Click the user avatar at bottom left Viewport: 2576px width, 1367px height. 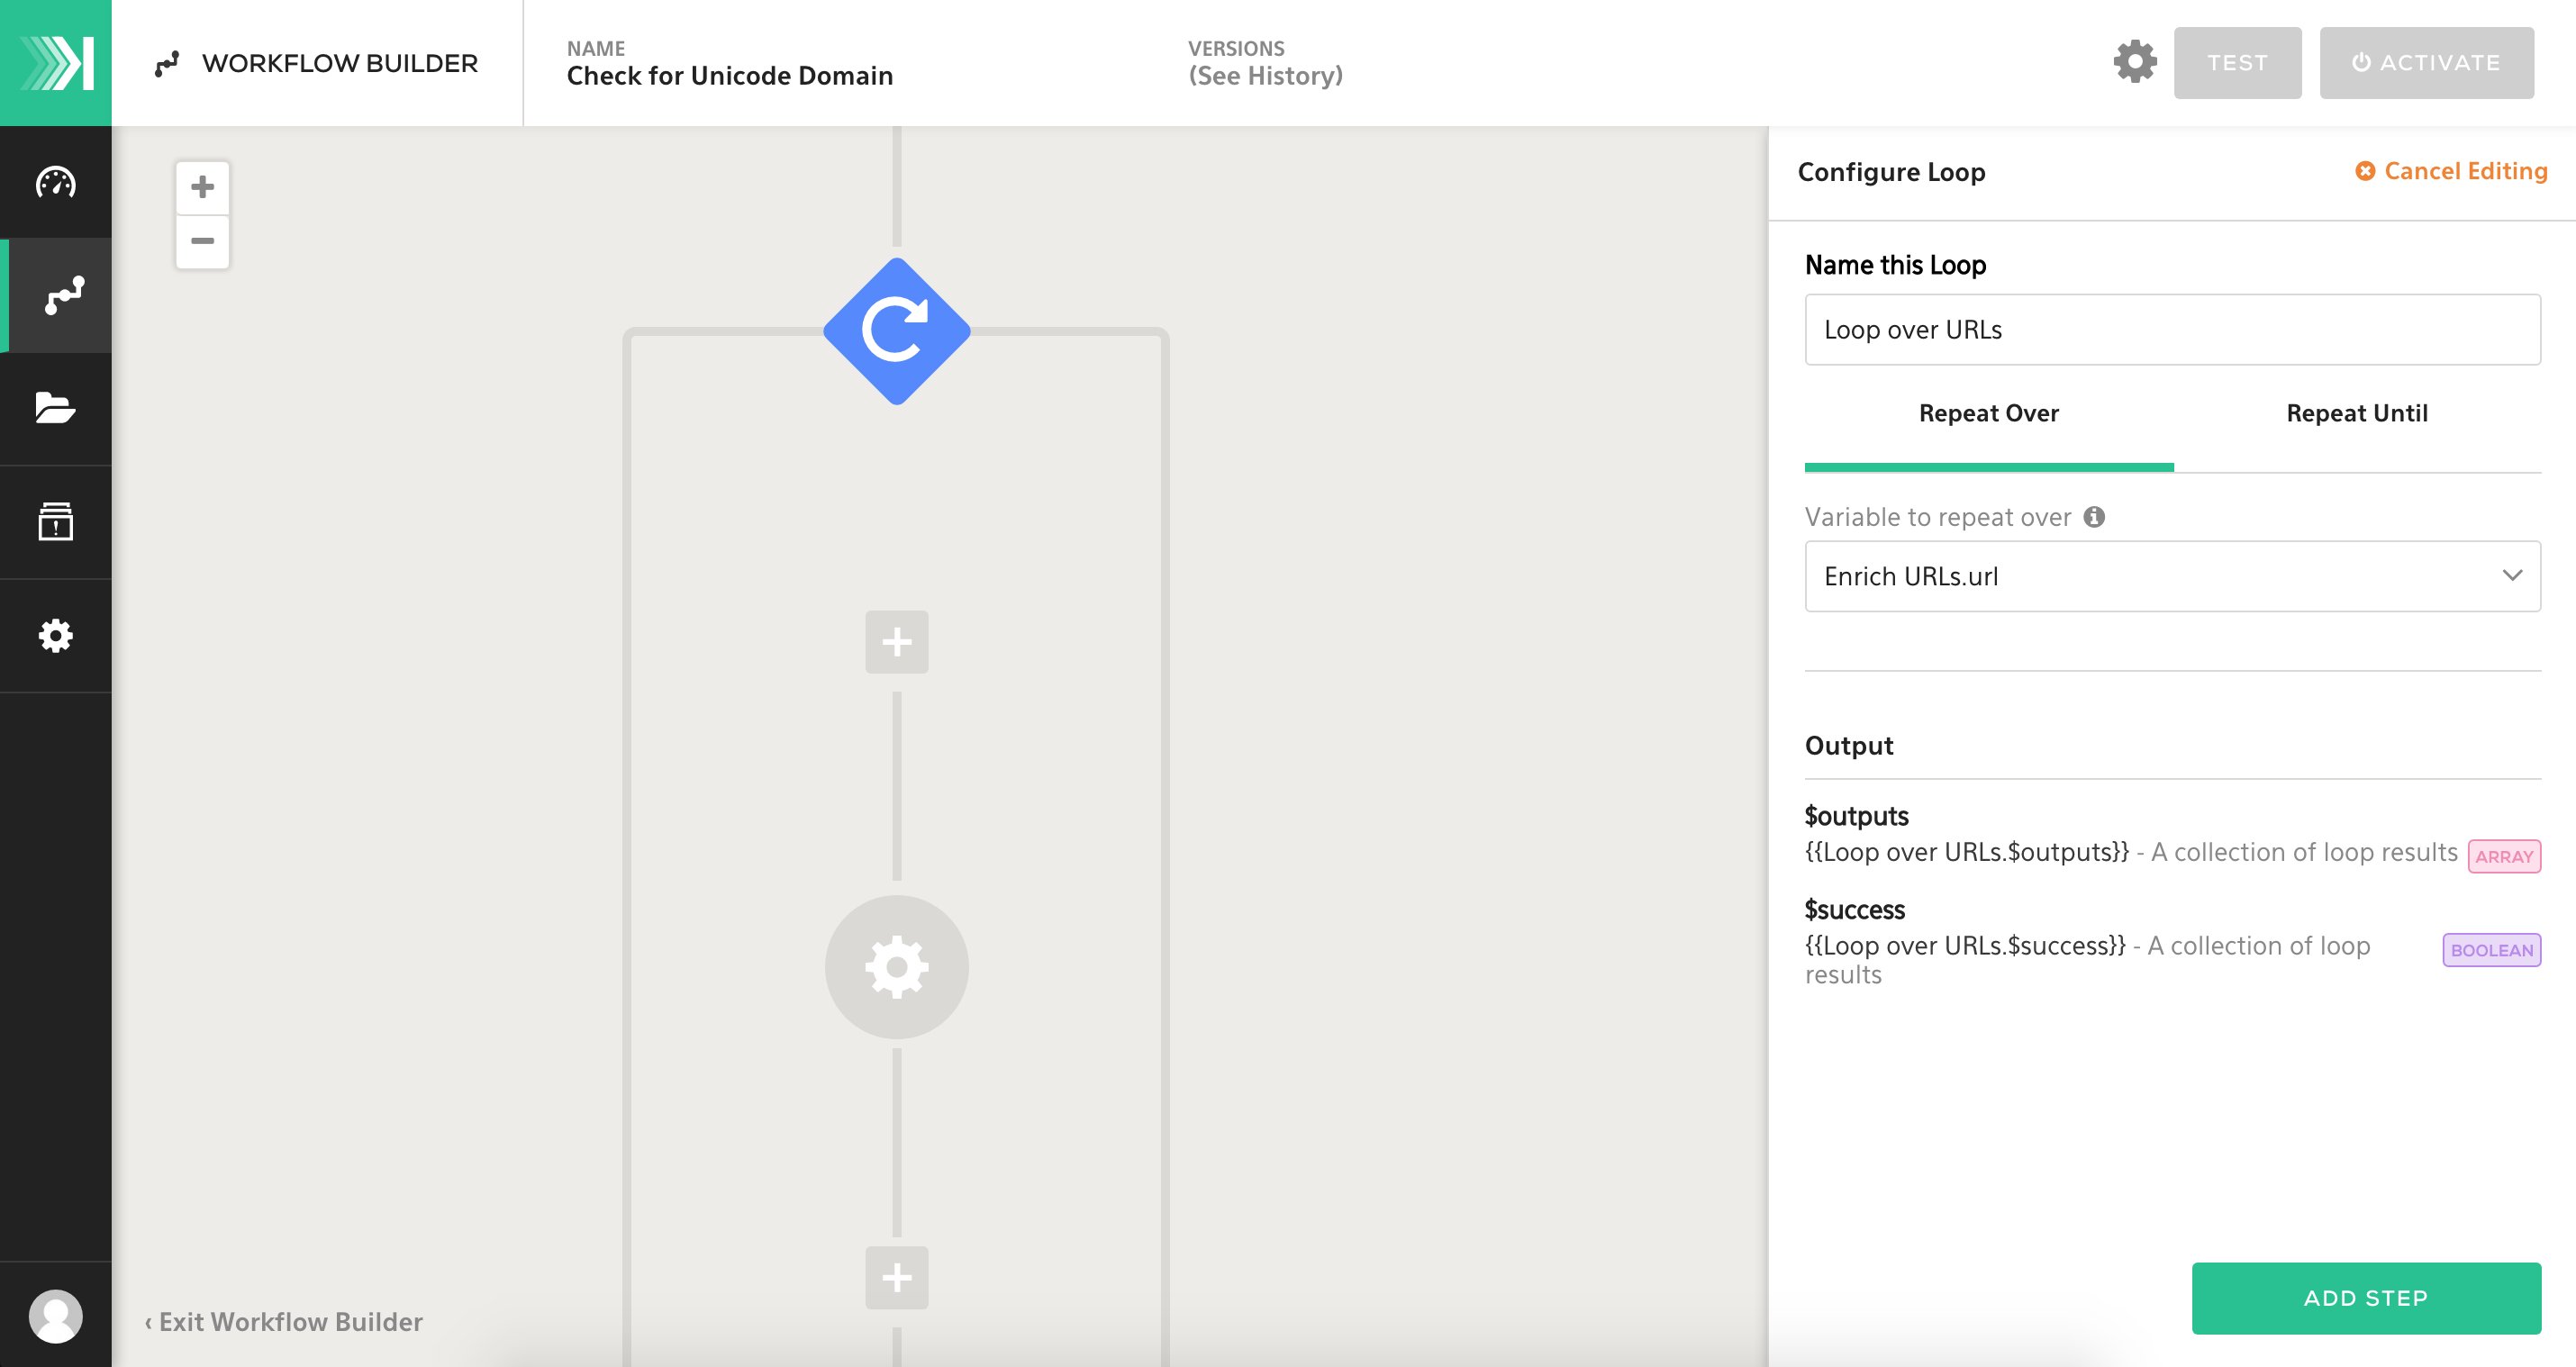click(55, 1315)
